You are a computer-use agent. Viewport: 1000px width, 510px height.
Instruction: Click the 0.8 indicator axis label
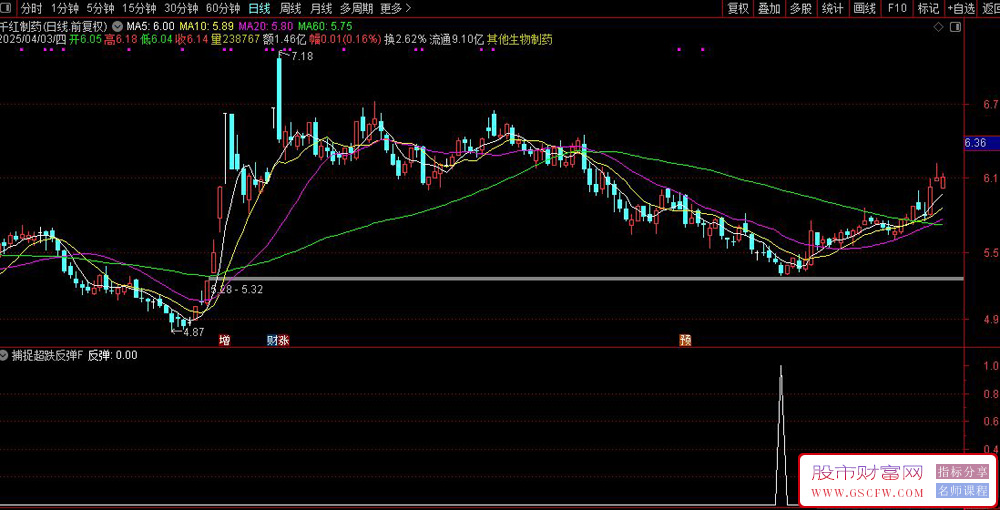click(x=990, y=394)
